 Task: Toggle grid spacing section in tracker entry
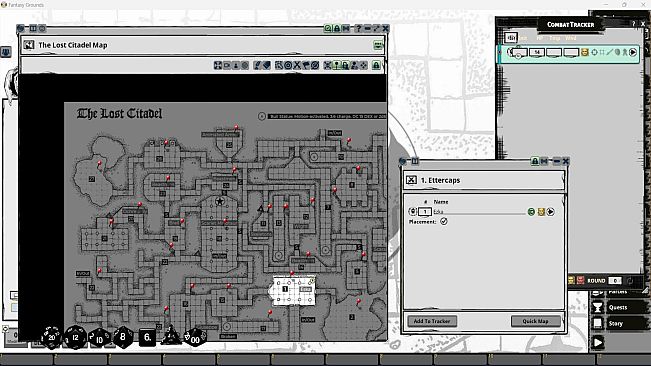click(x=602, y=52)
